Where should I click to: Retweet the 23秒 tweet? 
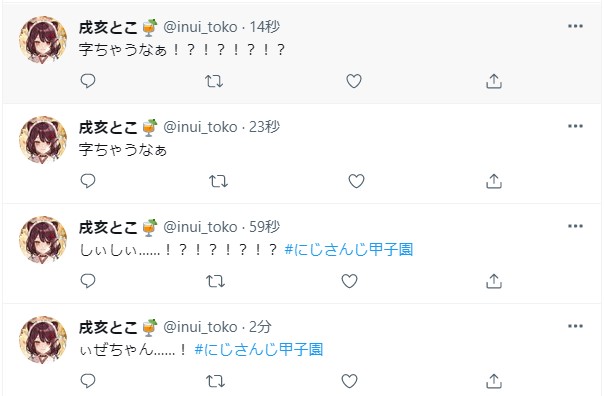[x=218, y=181]
